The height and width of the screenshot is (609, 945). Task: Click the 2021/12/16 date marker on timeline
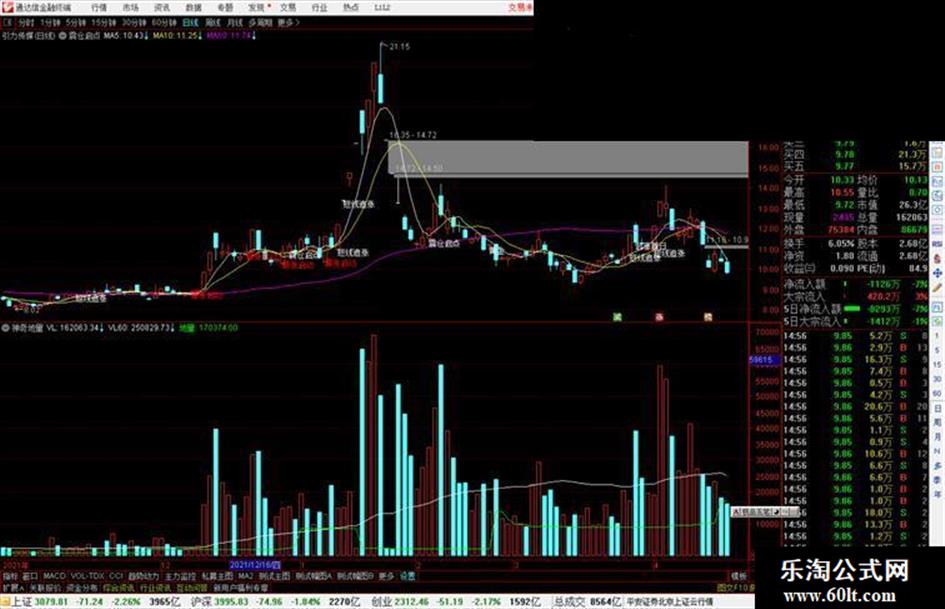click(256, 565)
